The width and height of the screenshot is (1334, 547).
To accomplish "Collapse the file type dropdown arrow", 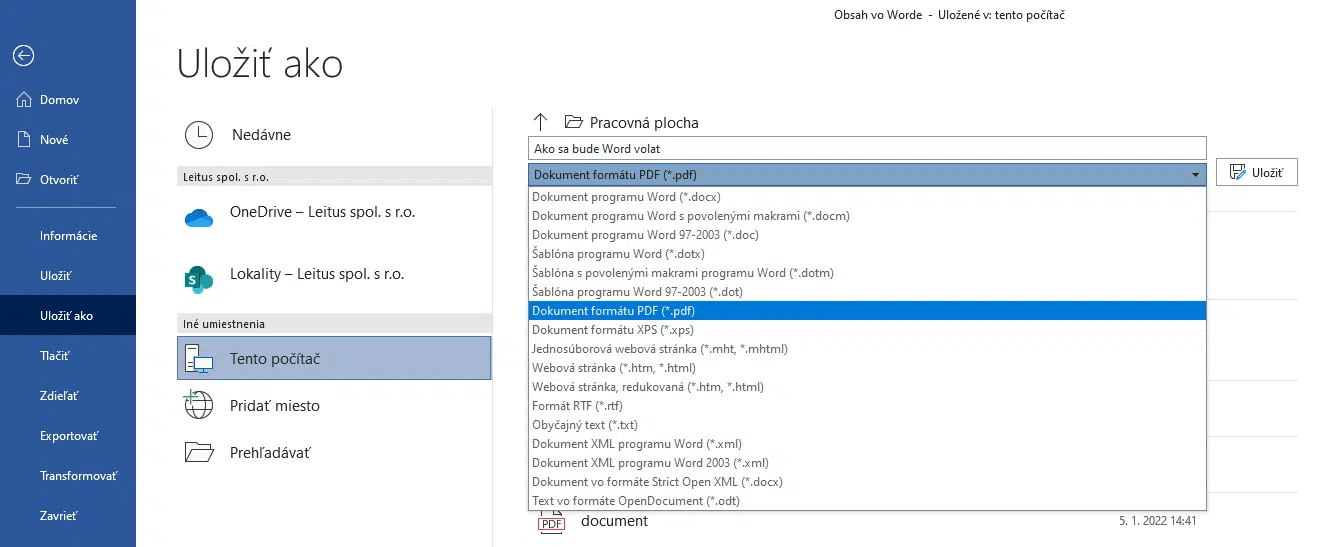I will pyautogui.click(x=1195, y=175).
